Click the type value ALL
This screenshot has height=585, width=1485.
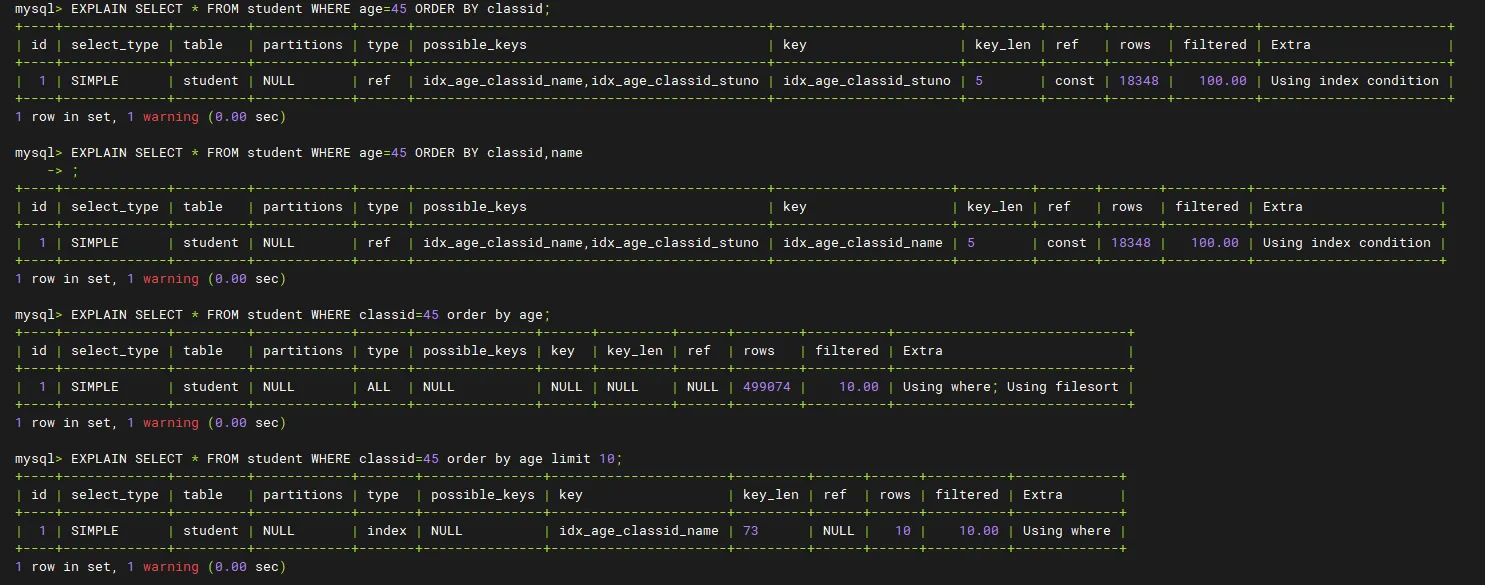click(379, 387)
